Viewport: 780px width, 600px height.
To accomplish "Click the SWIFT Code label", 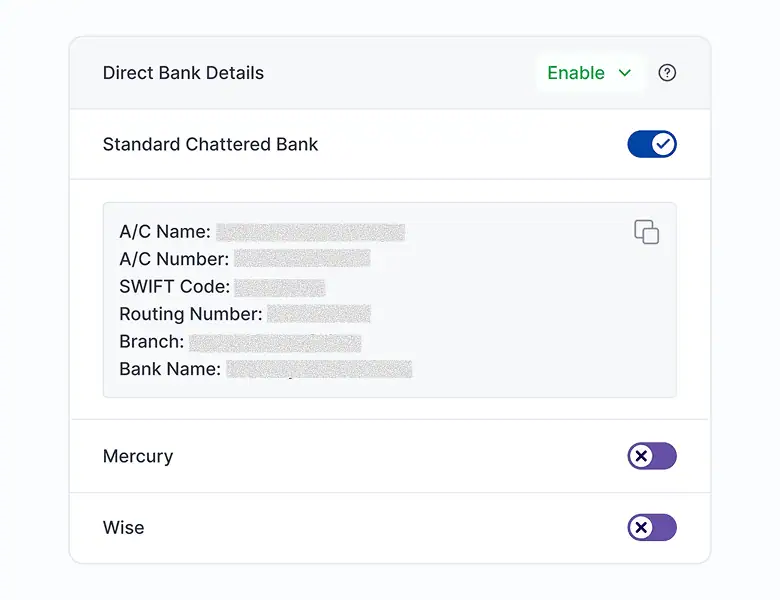I will pyautogui.click(x=174, y=287).
